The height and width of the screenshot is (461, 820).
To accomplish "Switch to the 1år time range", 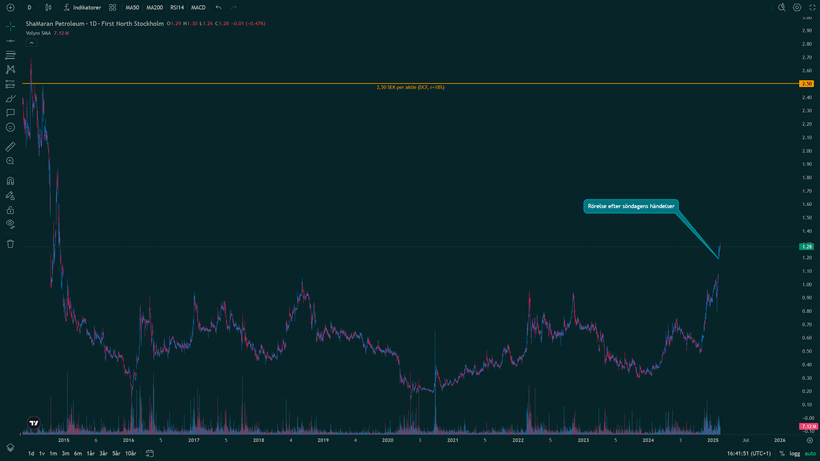I will [91, 453].
